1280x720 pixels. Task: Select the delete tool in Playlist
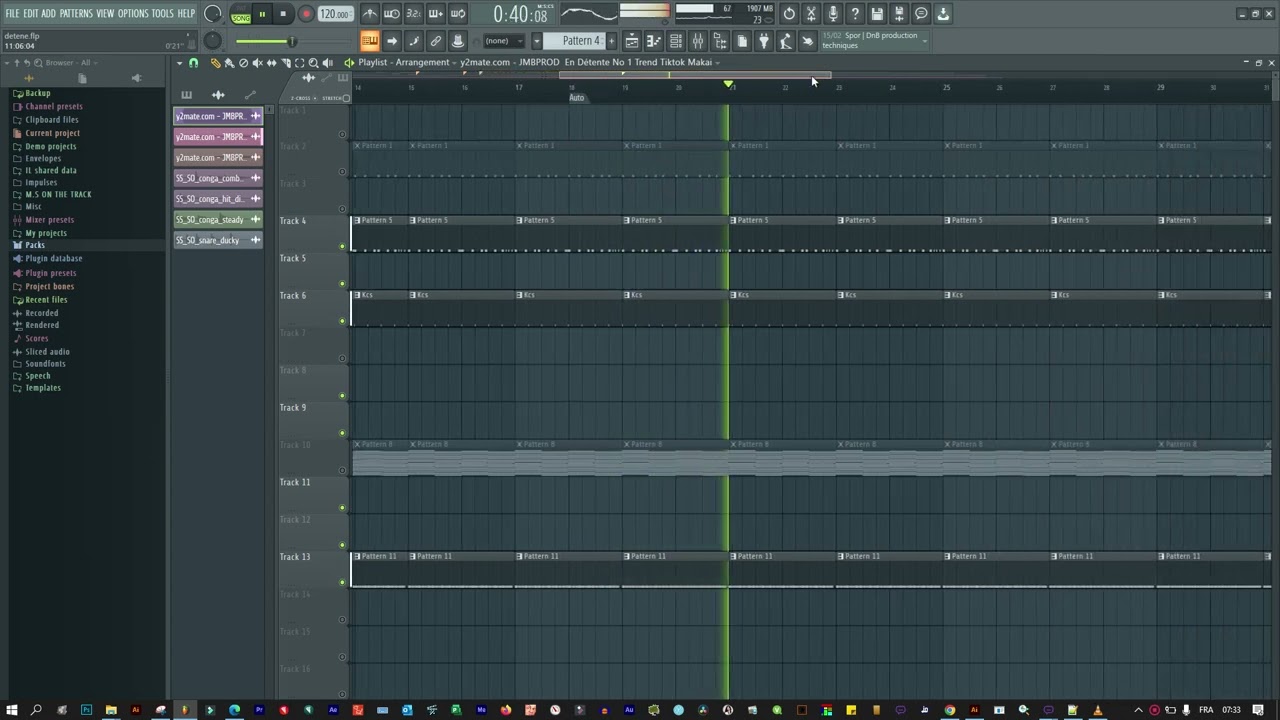243,63
